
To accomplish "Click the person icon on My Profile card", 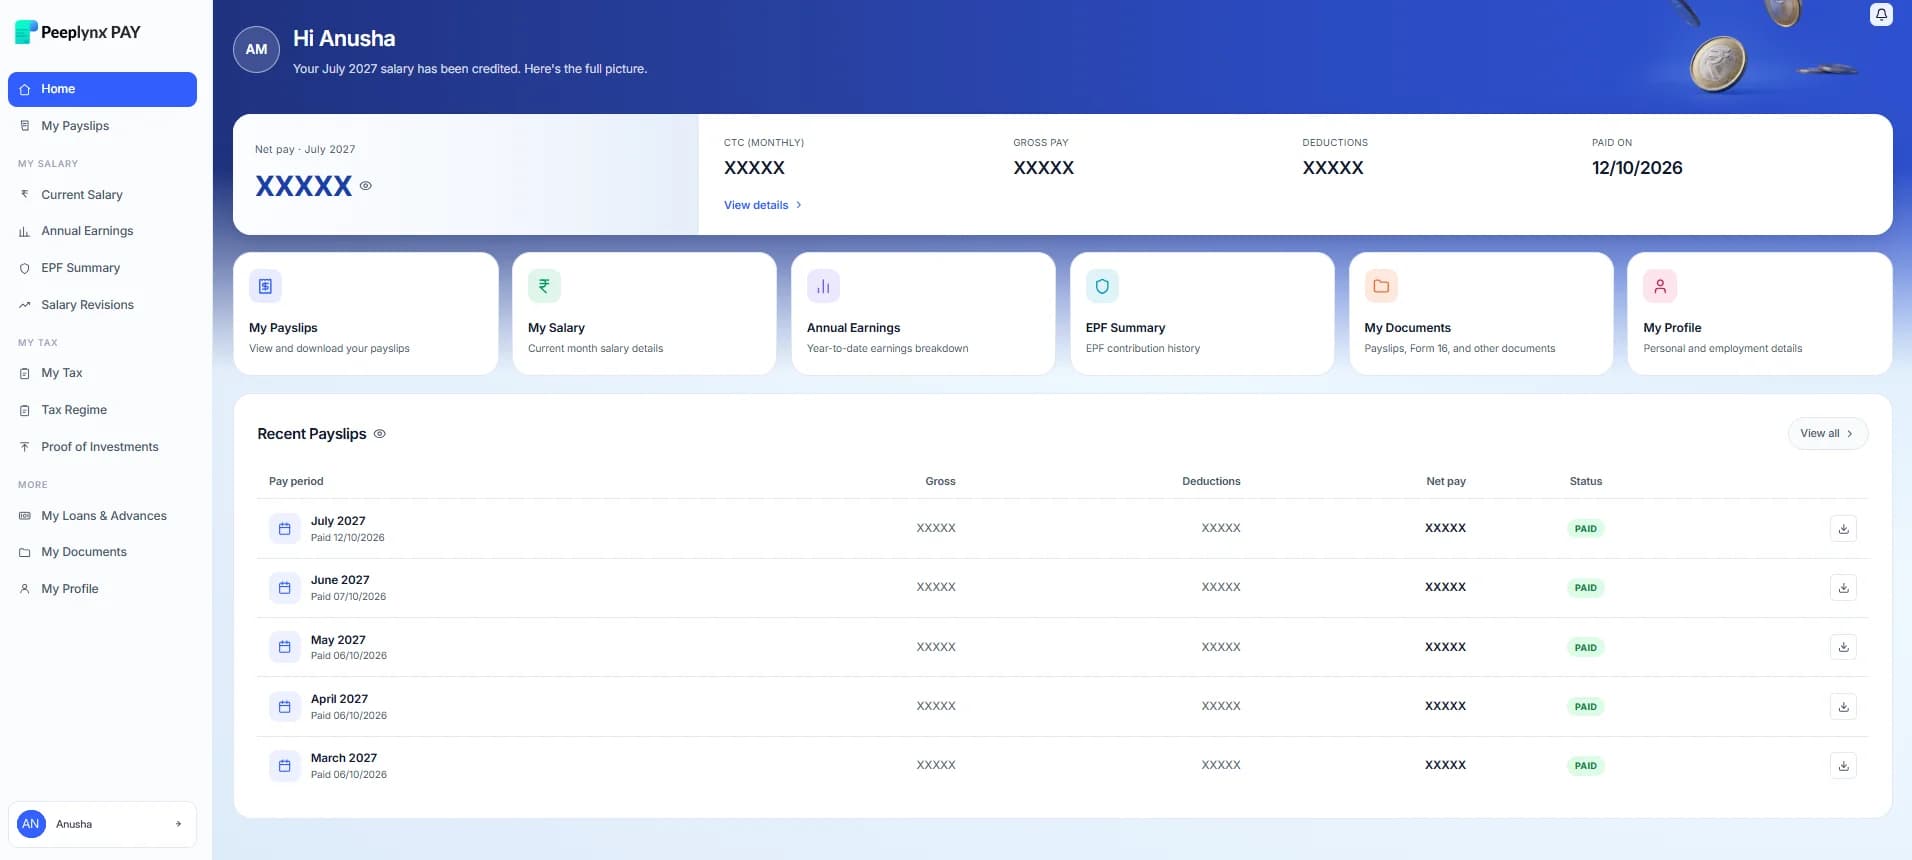I will point(1660,286).
